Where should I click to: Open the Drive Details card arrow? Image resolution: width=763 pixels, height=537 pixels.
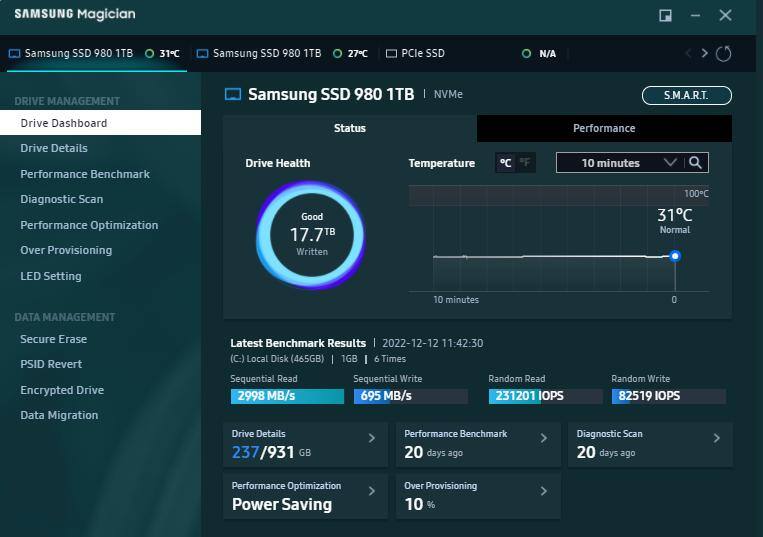(372, 438)
